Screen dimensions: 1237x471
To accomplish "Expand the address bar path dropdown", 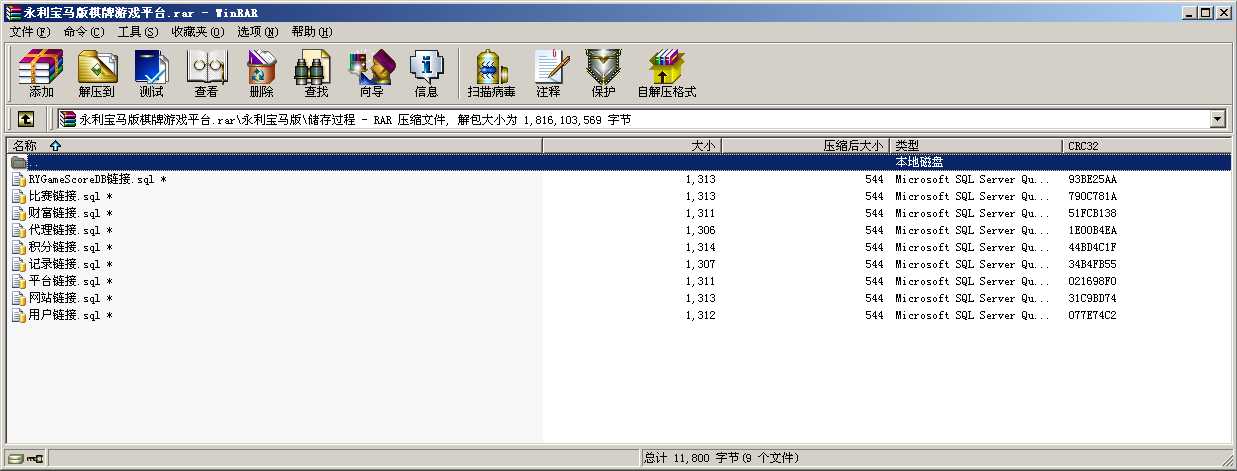I will point(1217,119).
